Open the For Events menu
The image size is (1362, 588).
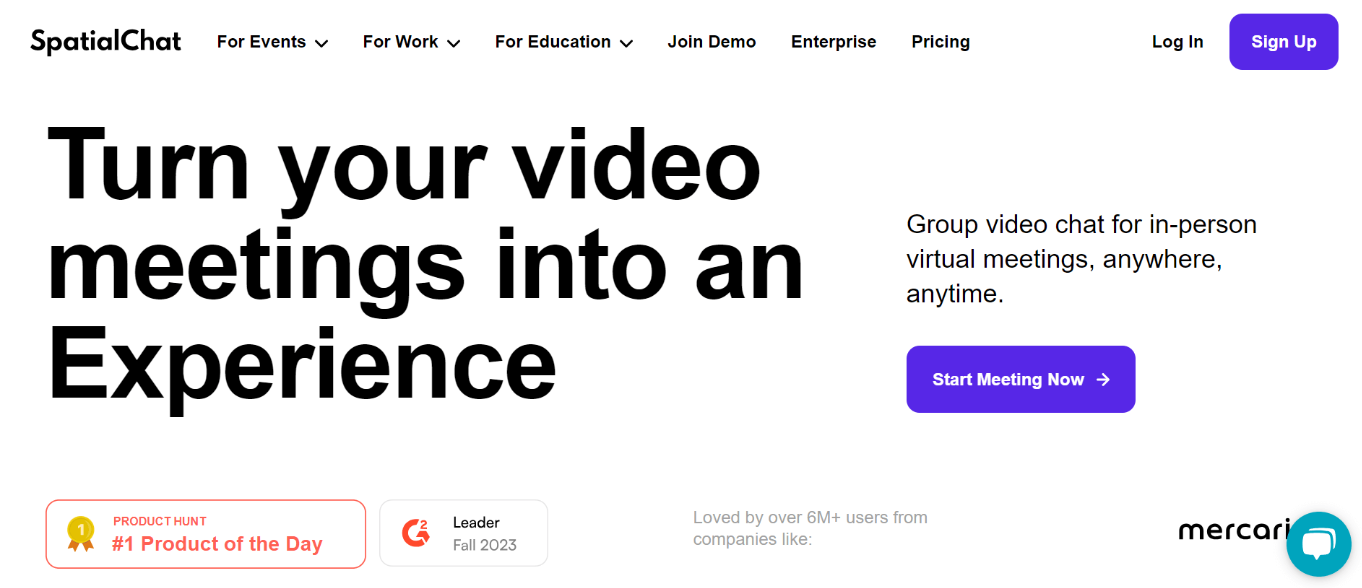[273, 42]
